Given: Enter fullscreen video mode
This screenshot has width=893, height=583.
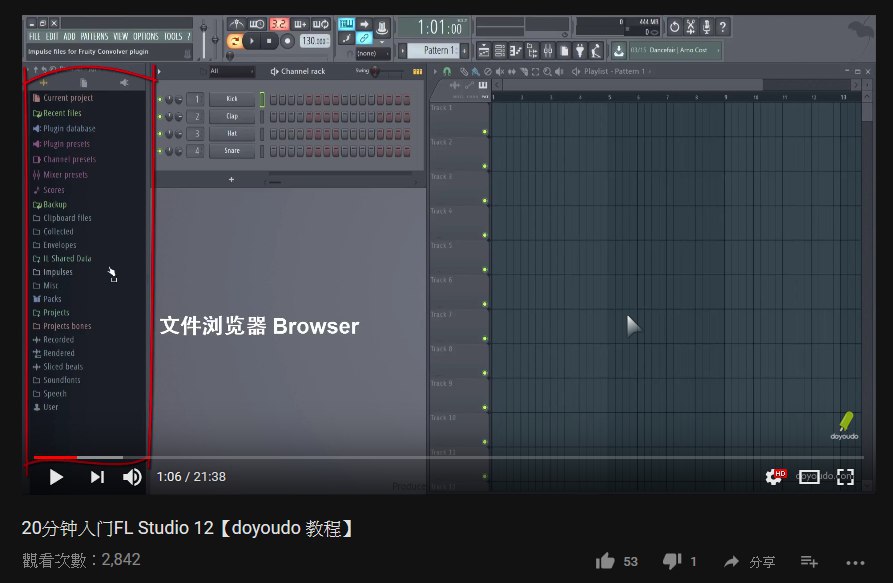Looking at the screenshot, I should [845, 477].
